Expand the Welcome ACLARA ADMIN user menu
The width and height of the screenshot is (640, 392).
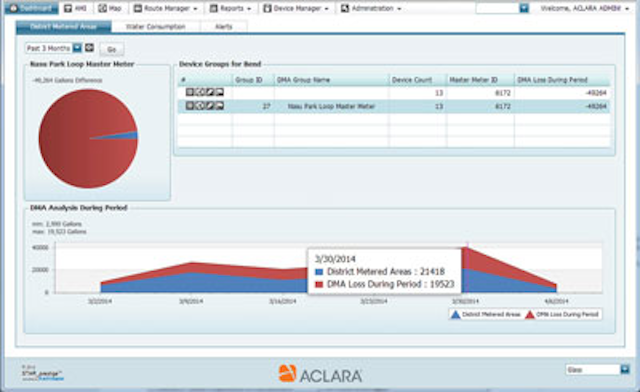pyautogui.click(x=584, y=8)
